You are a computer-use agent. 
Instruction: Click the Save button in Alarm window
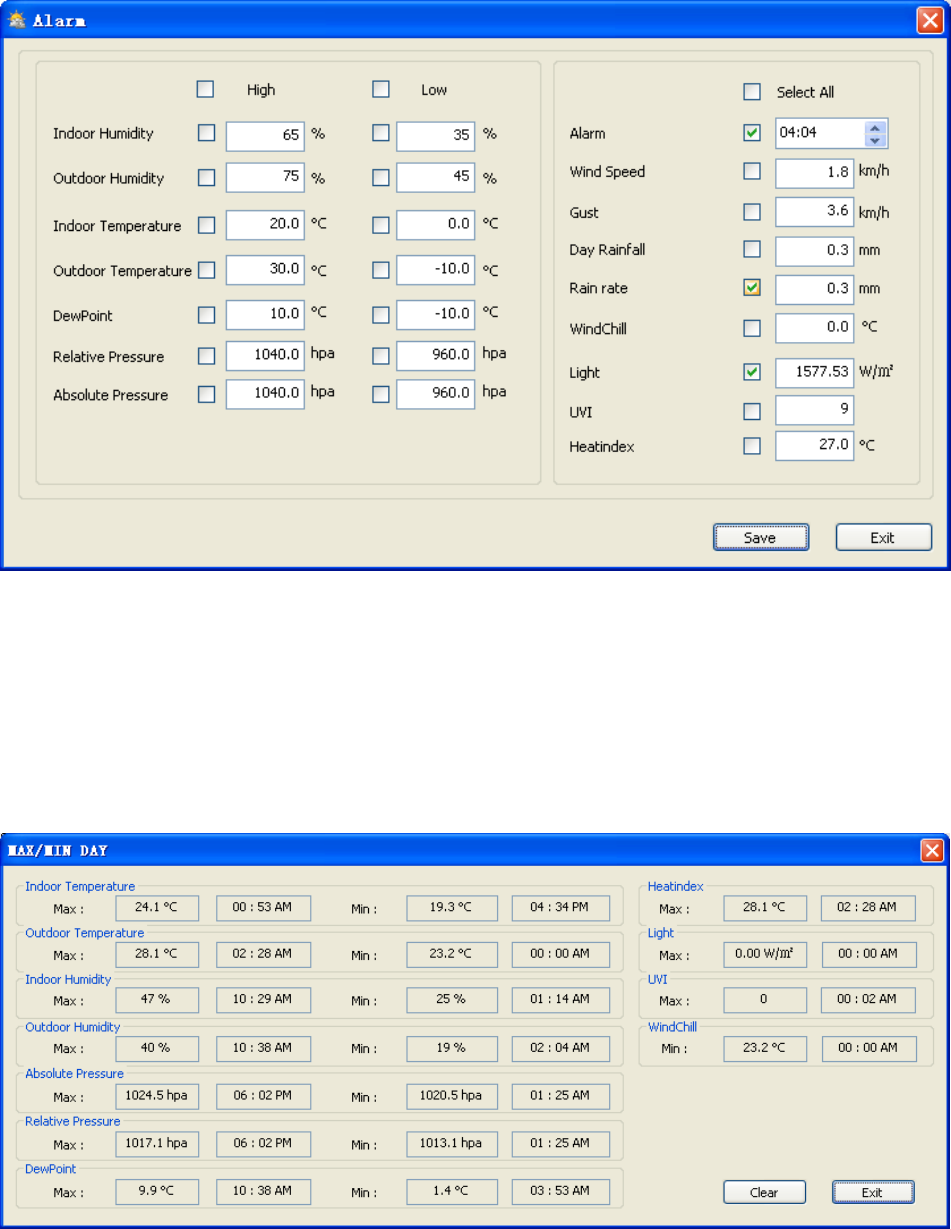(760, 537)
